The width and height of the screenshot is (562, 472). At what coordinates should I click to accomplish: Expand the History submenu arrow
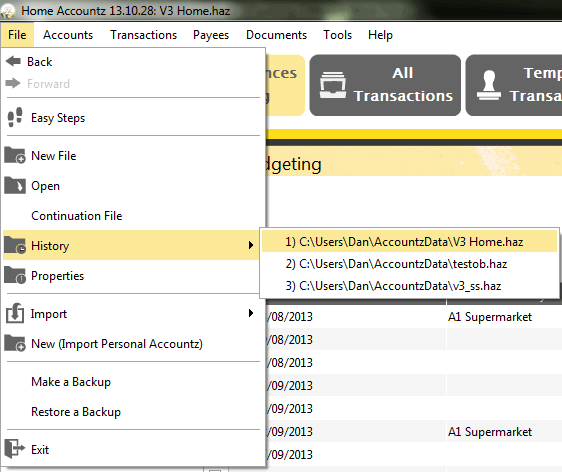pos(251,245)
